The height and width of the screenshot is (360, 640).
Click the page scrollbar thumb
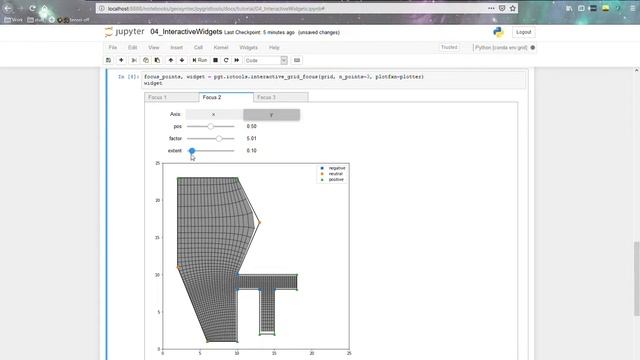tap(636, 279)
